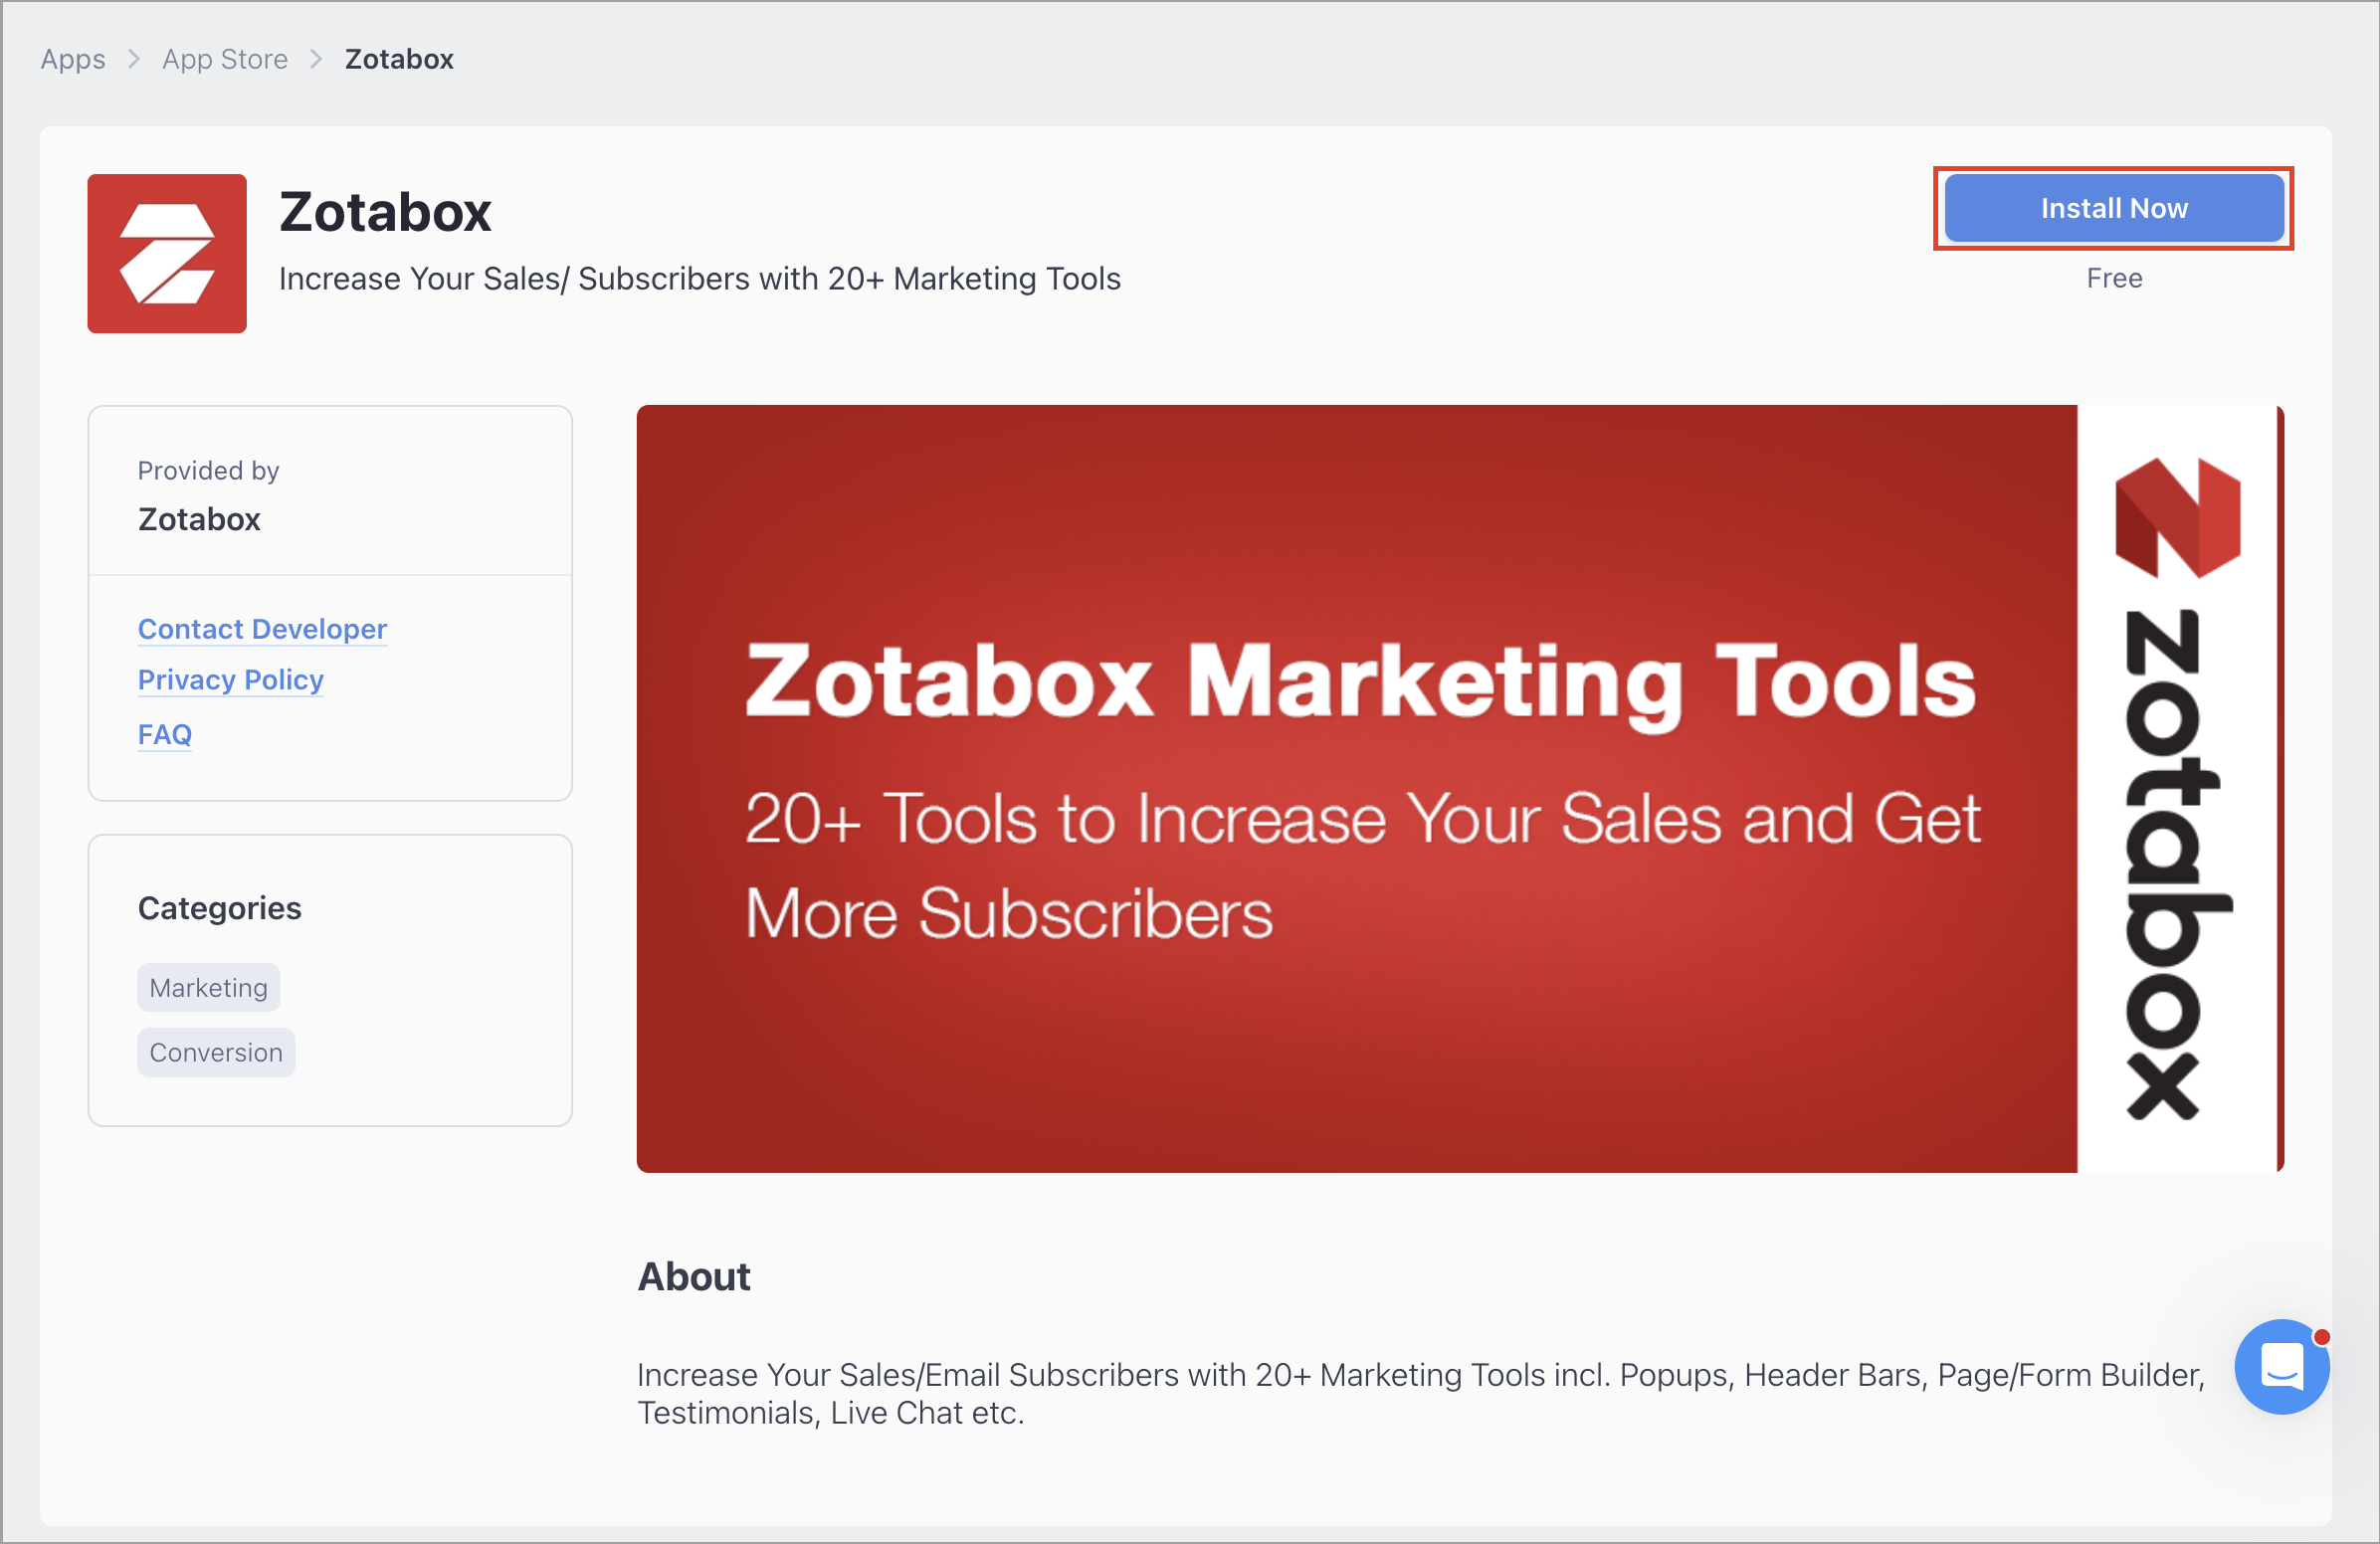Click the Zotabox red app logo icon
The height and width of the screenshot is (1544, 2380).
pos(167,253)
